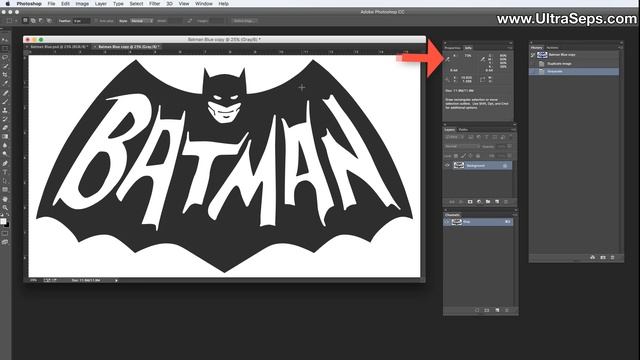The height and width of the screenshot is (360, 640).
Task: Delete layer using Layers panel trash icon
Action: pos(506,202)
